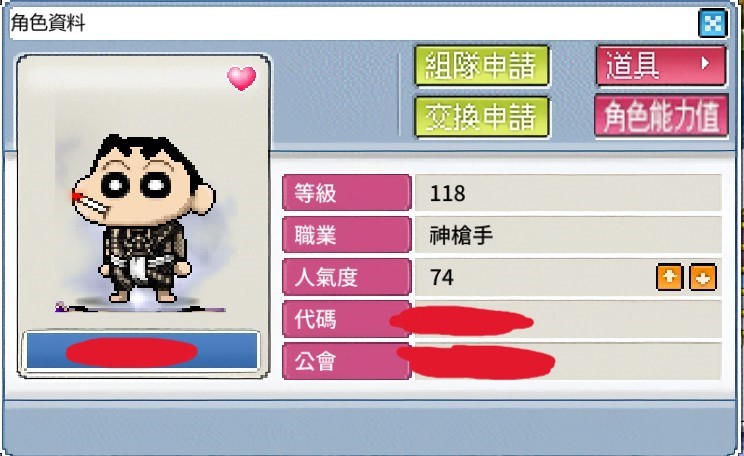Click the 人氣度 label
Image resolution: width=744 pixels, height=456 pixels.
[x=346, y=277]
